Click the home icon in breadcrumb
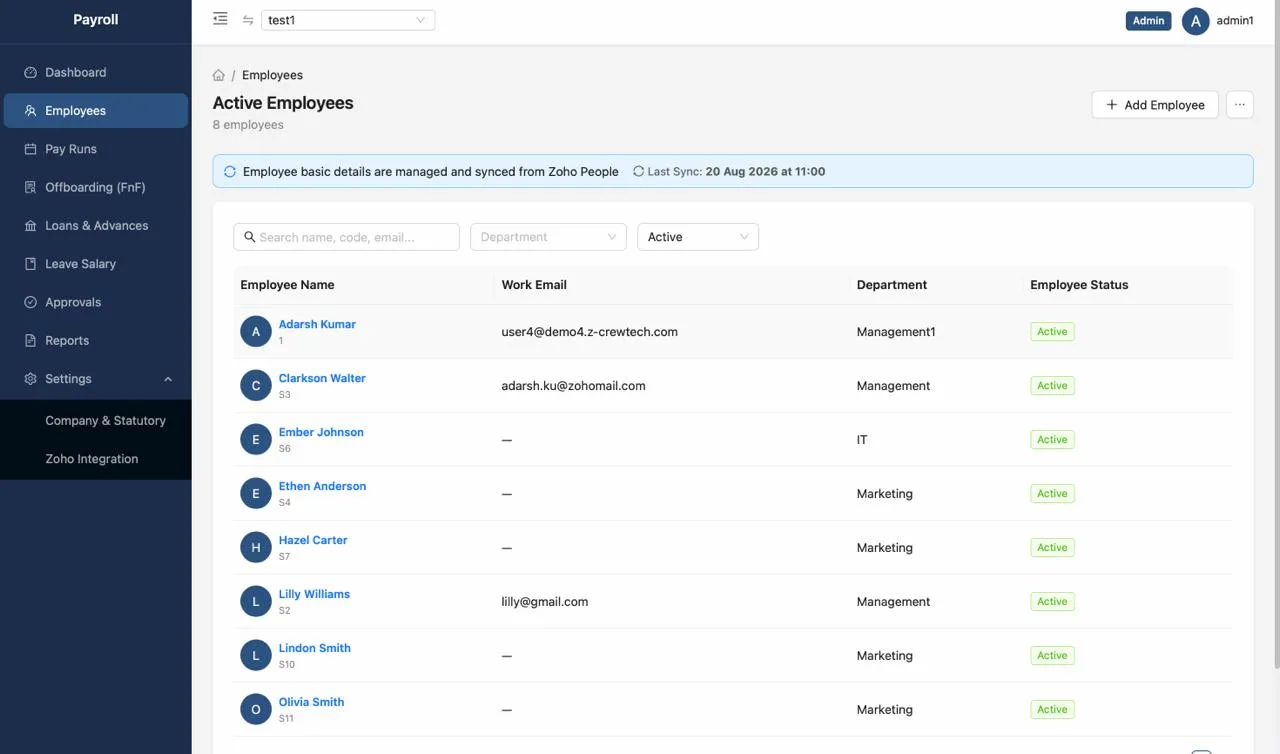The image size is (1280, 754). (x=219, y=75)
